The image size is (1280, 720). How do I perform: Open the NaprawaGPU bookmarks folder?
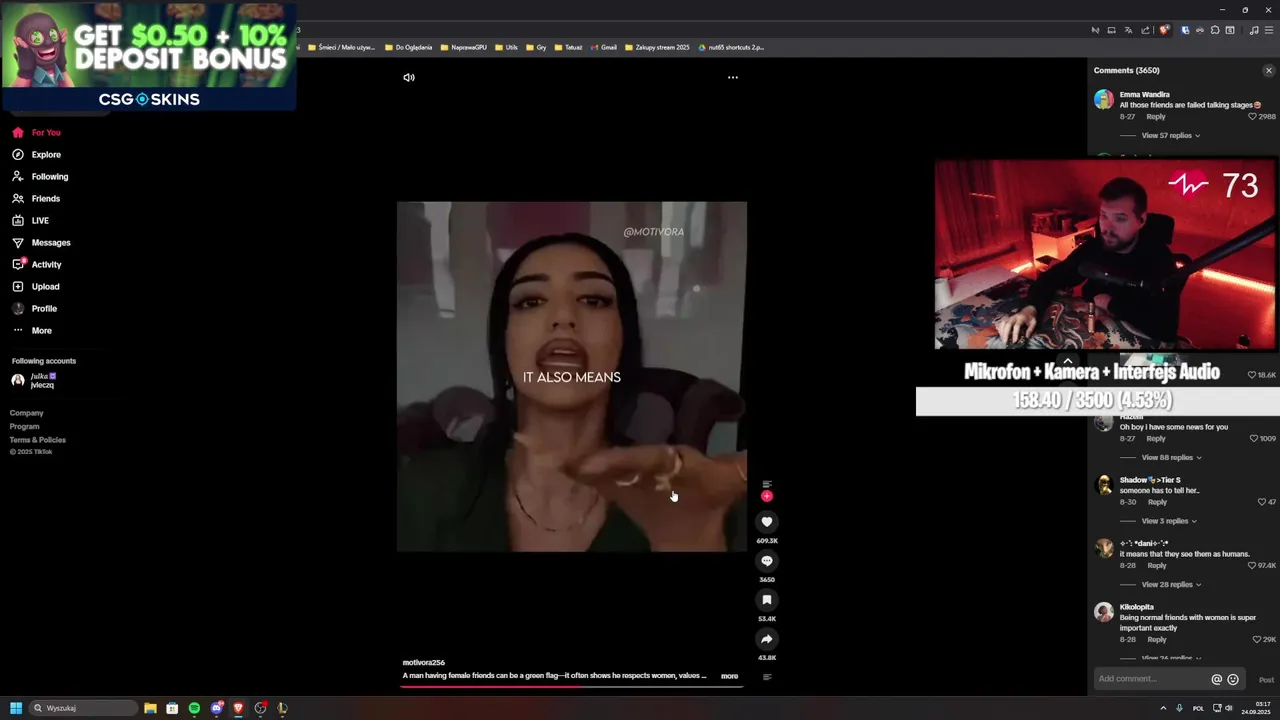coord(463,47)
